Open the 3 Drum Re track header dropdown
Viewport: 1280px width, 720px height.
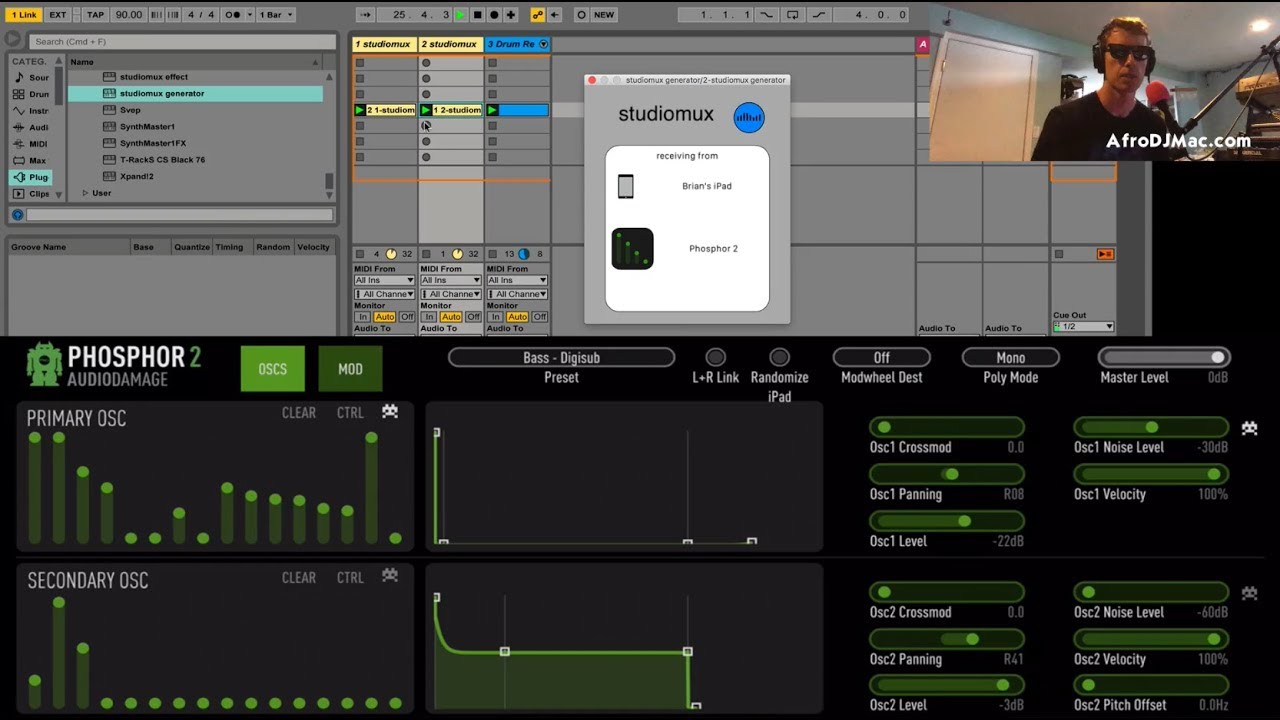click(543, 44)
